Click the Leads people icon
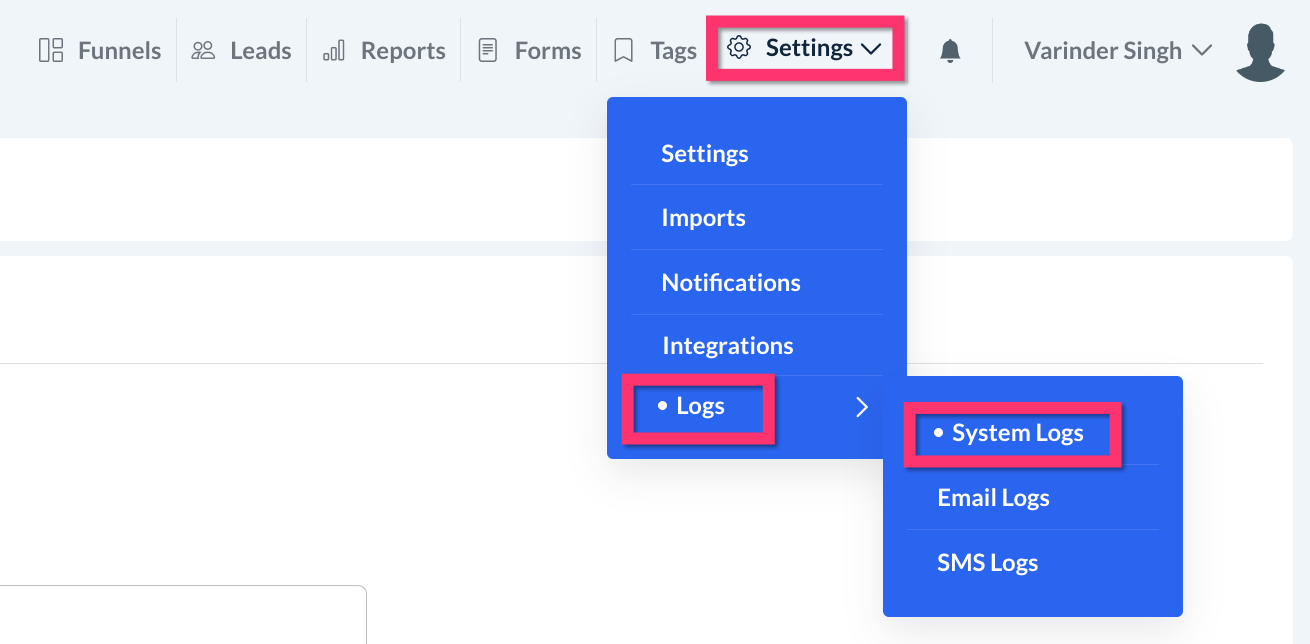Screen dimensions: 1310x644 pyautogui.click(x=204, y=50)
